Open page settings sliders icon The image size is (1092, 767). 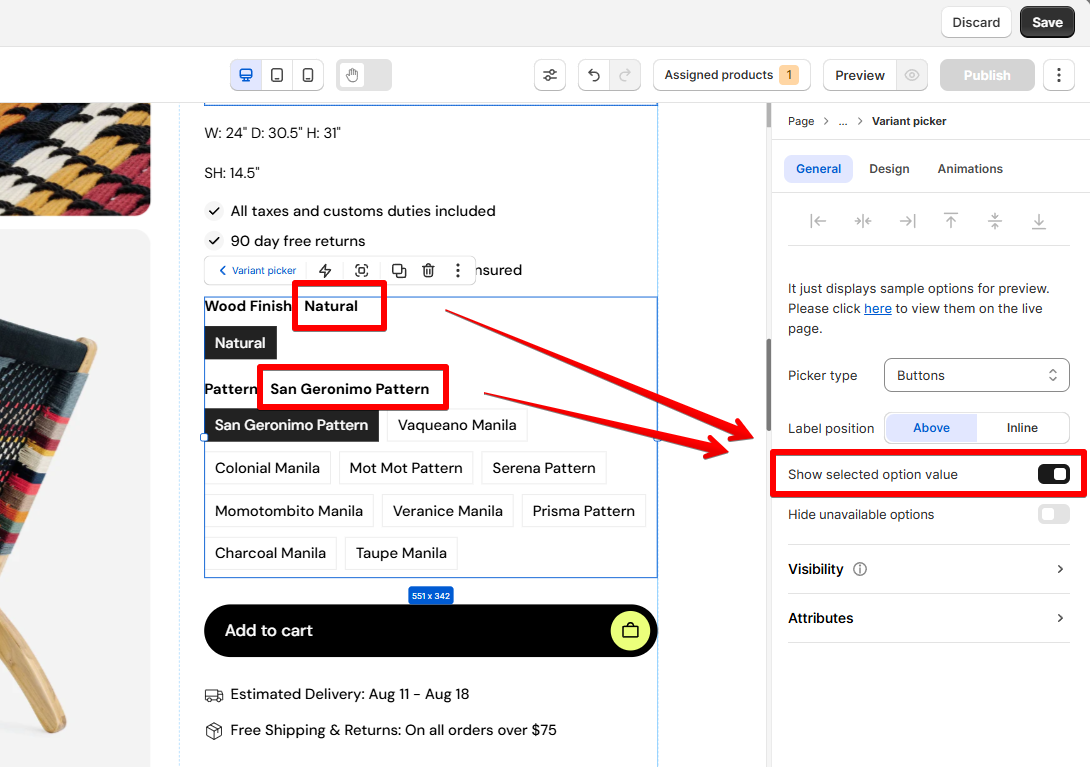(x=550, y=75)
